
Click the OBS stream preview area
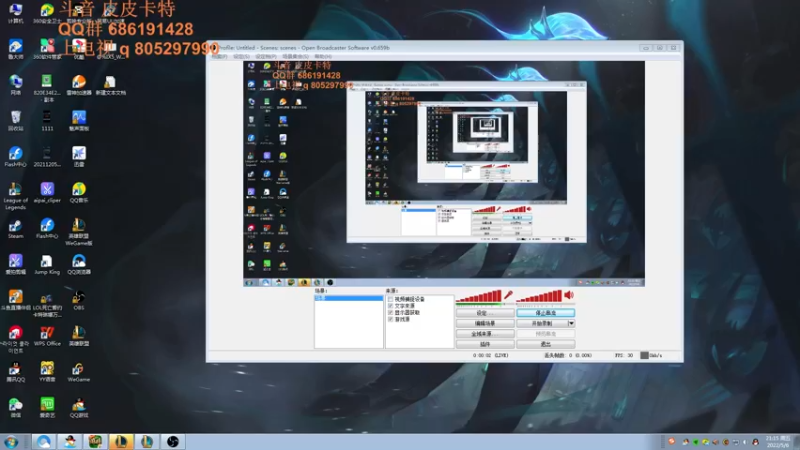tap(444, 173)
